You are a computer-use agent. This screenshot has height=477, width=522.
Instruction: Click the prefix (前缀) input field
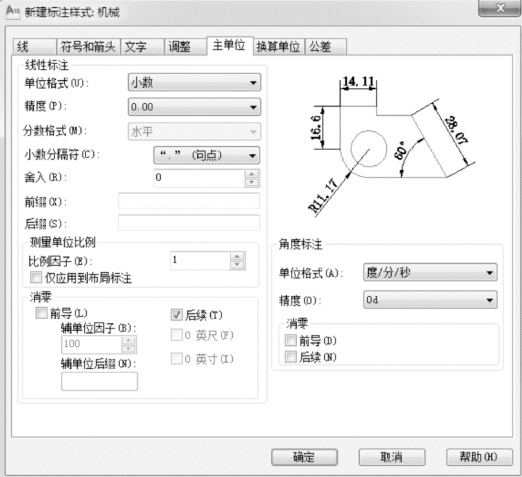click(189, 201)
